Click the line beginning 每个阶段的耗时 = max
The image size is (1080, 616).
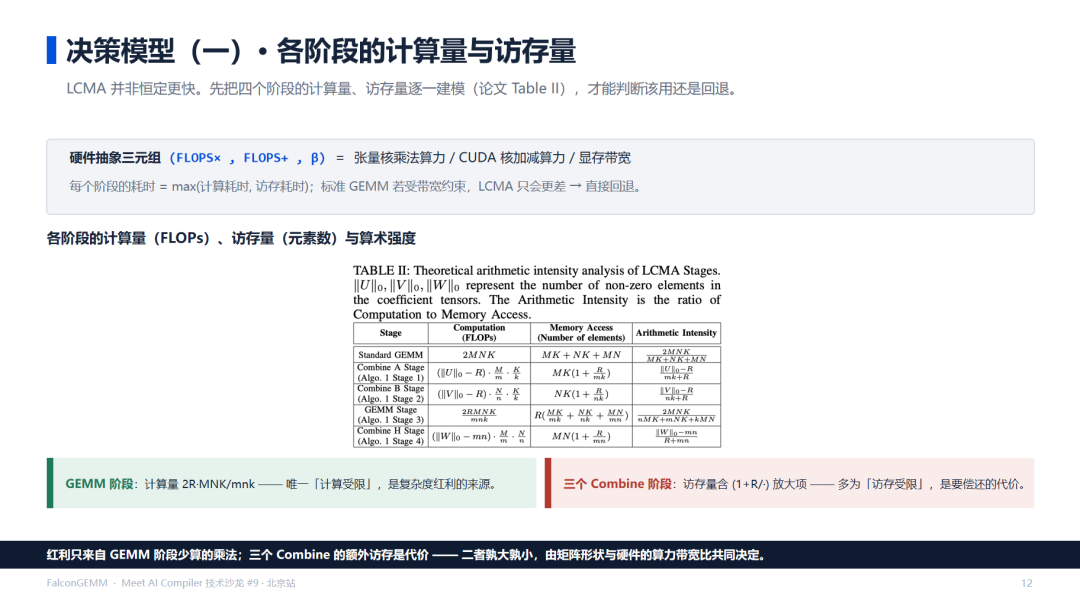click(356, 186)
